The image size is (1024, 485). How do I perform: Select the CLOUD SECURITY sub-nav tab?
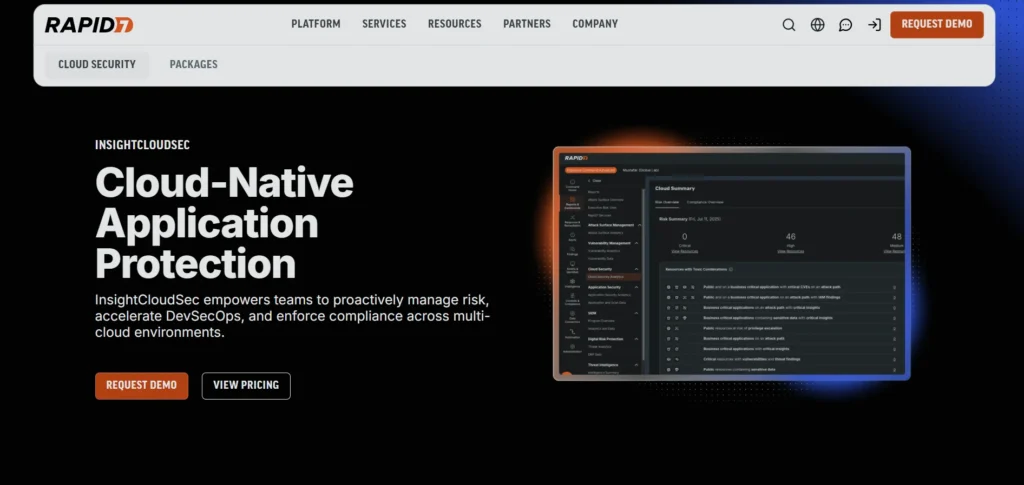pyautogui.click(x=97, y=65)
